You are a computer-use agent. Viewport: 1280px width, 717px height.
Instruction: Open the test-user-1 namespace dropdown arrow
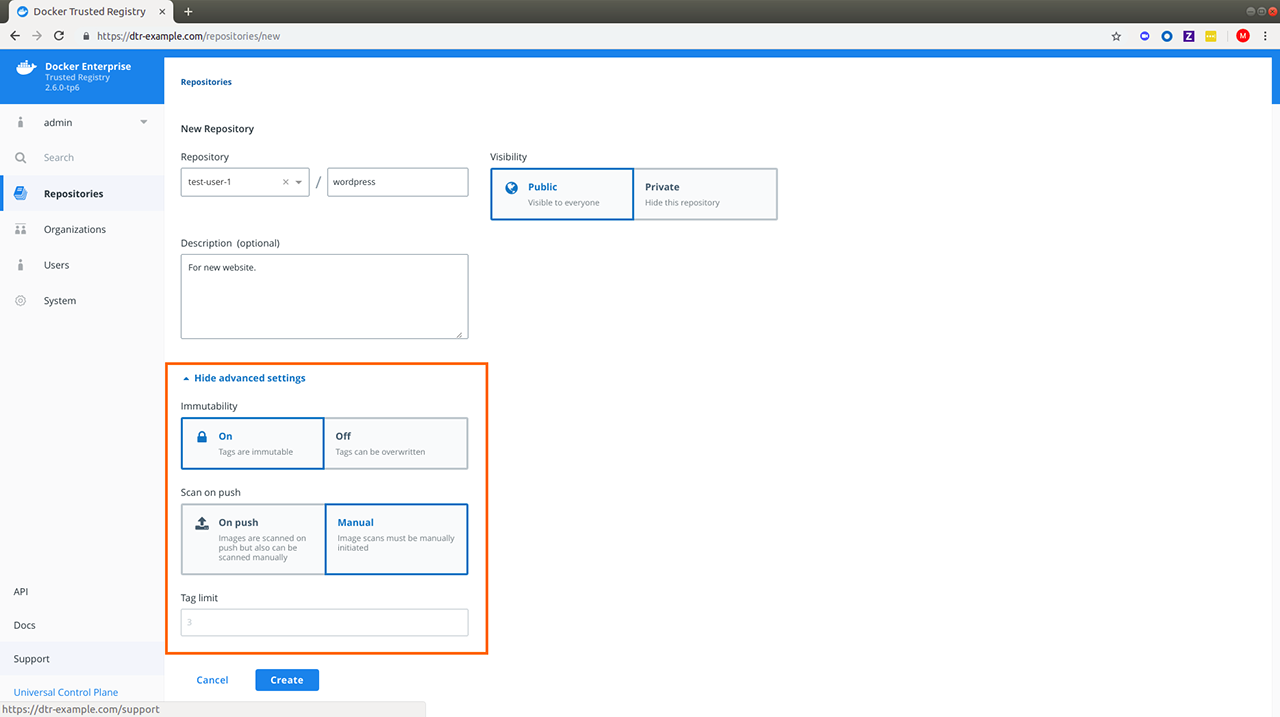tap(299, 182)
